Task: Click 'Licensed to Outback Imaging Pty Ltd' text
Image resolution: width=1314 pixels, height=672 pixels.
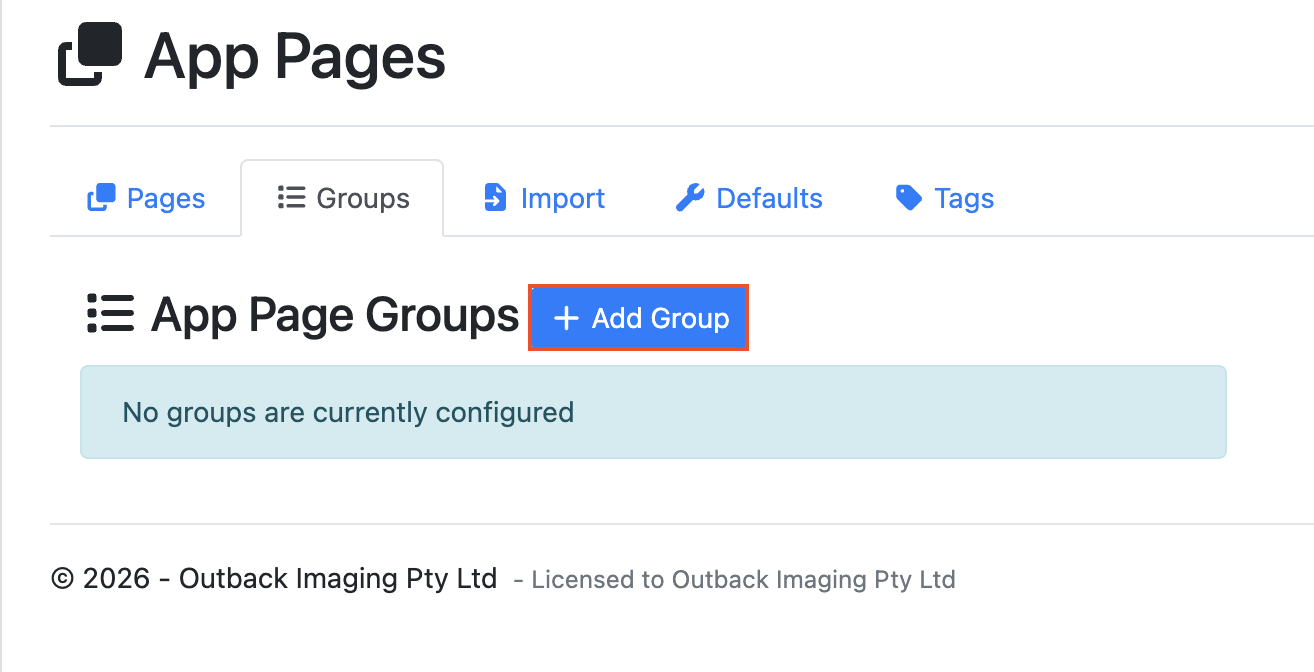Action: [743, 579]
